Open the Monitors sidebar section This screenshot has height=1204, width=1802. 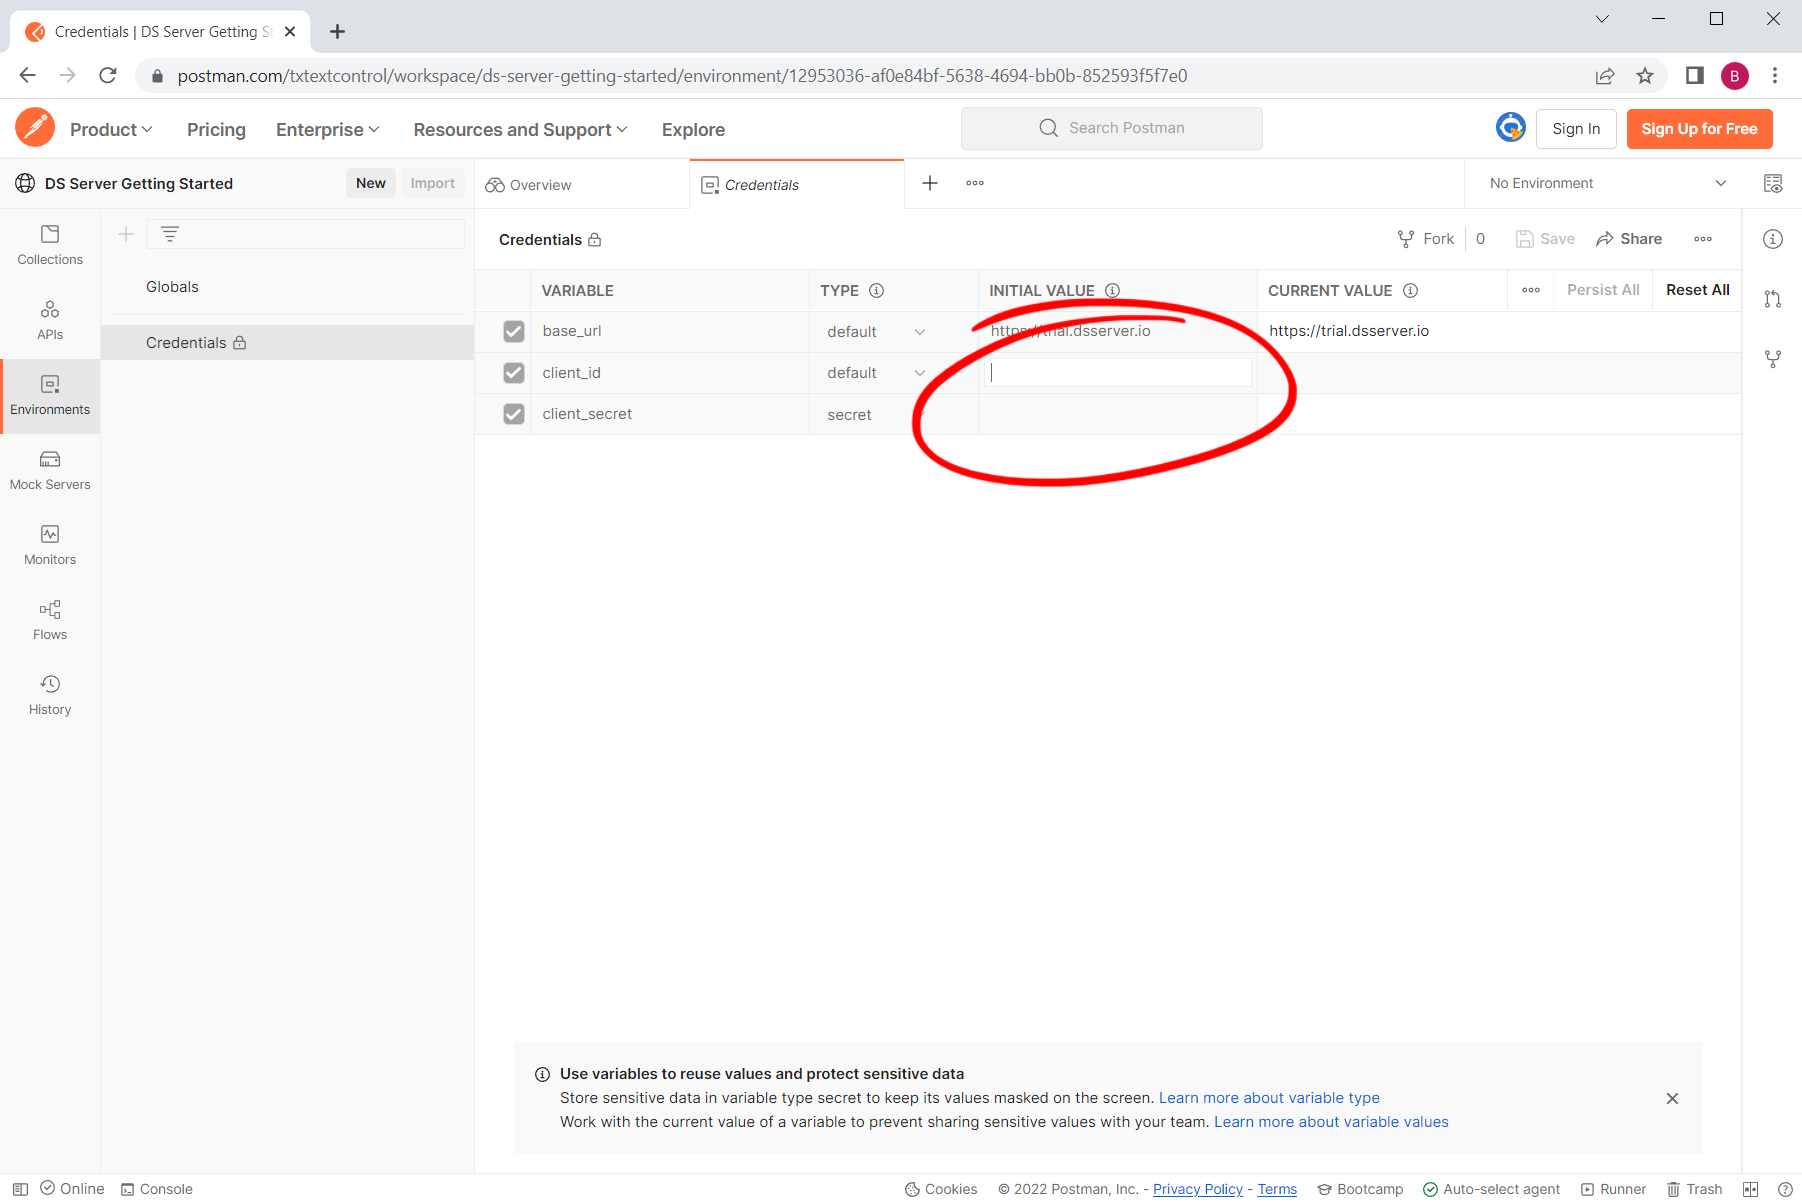point(50,545)
